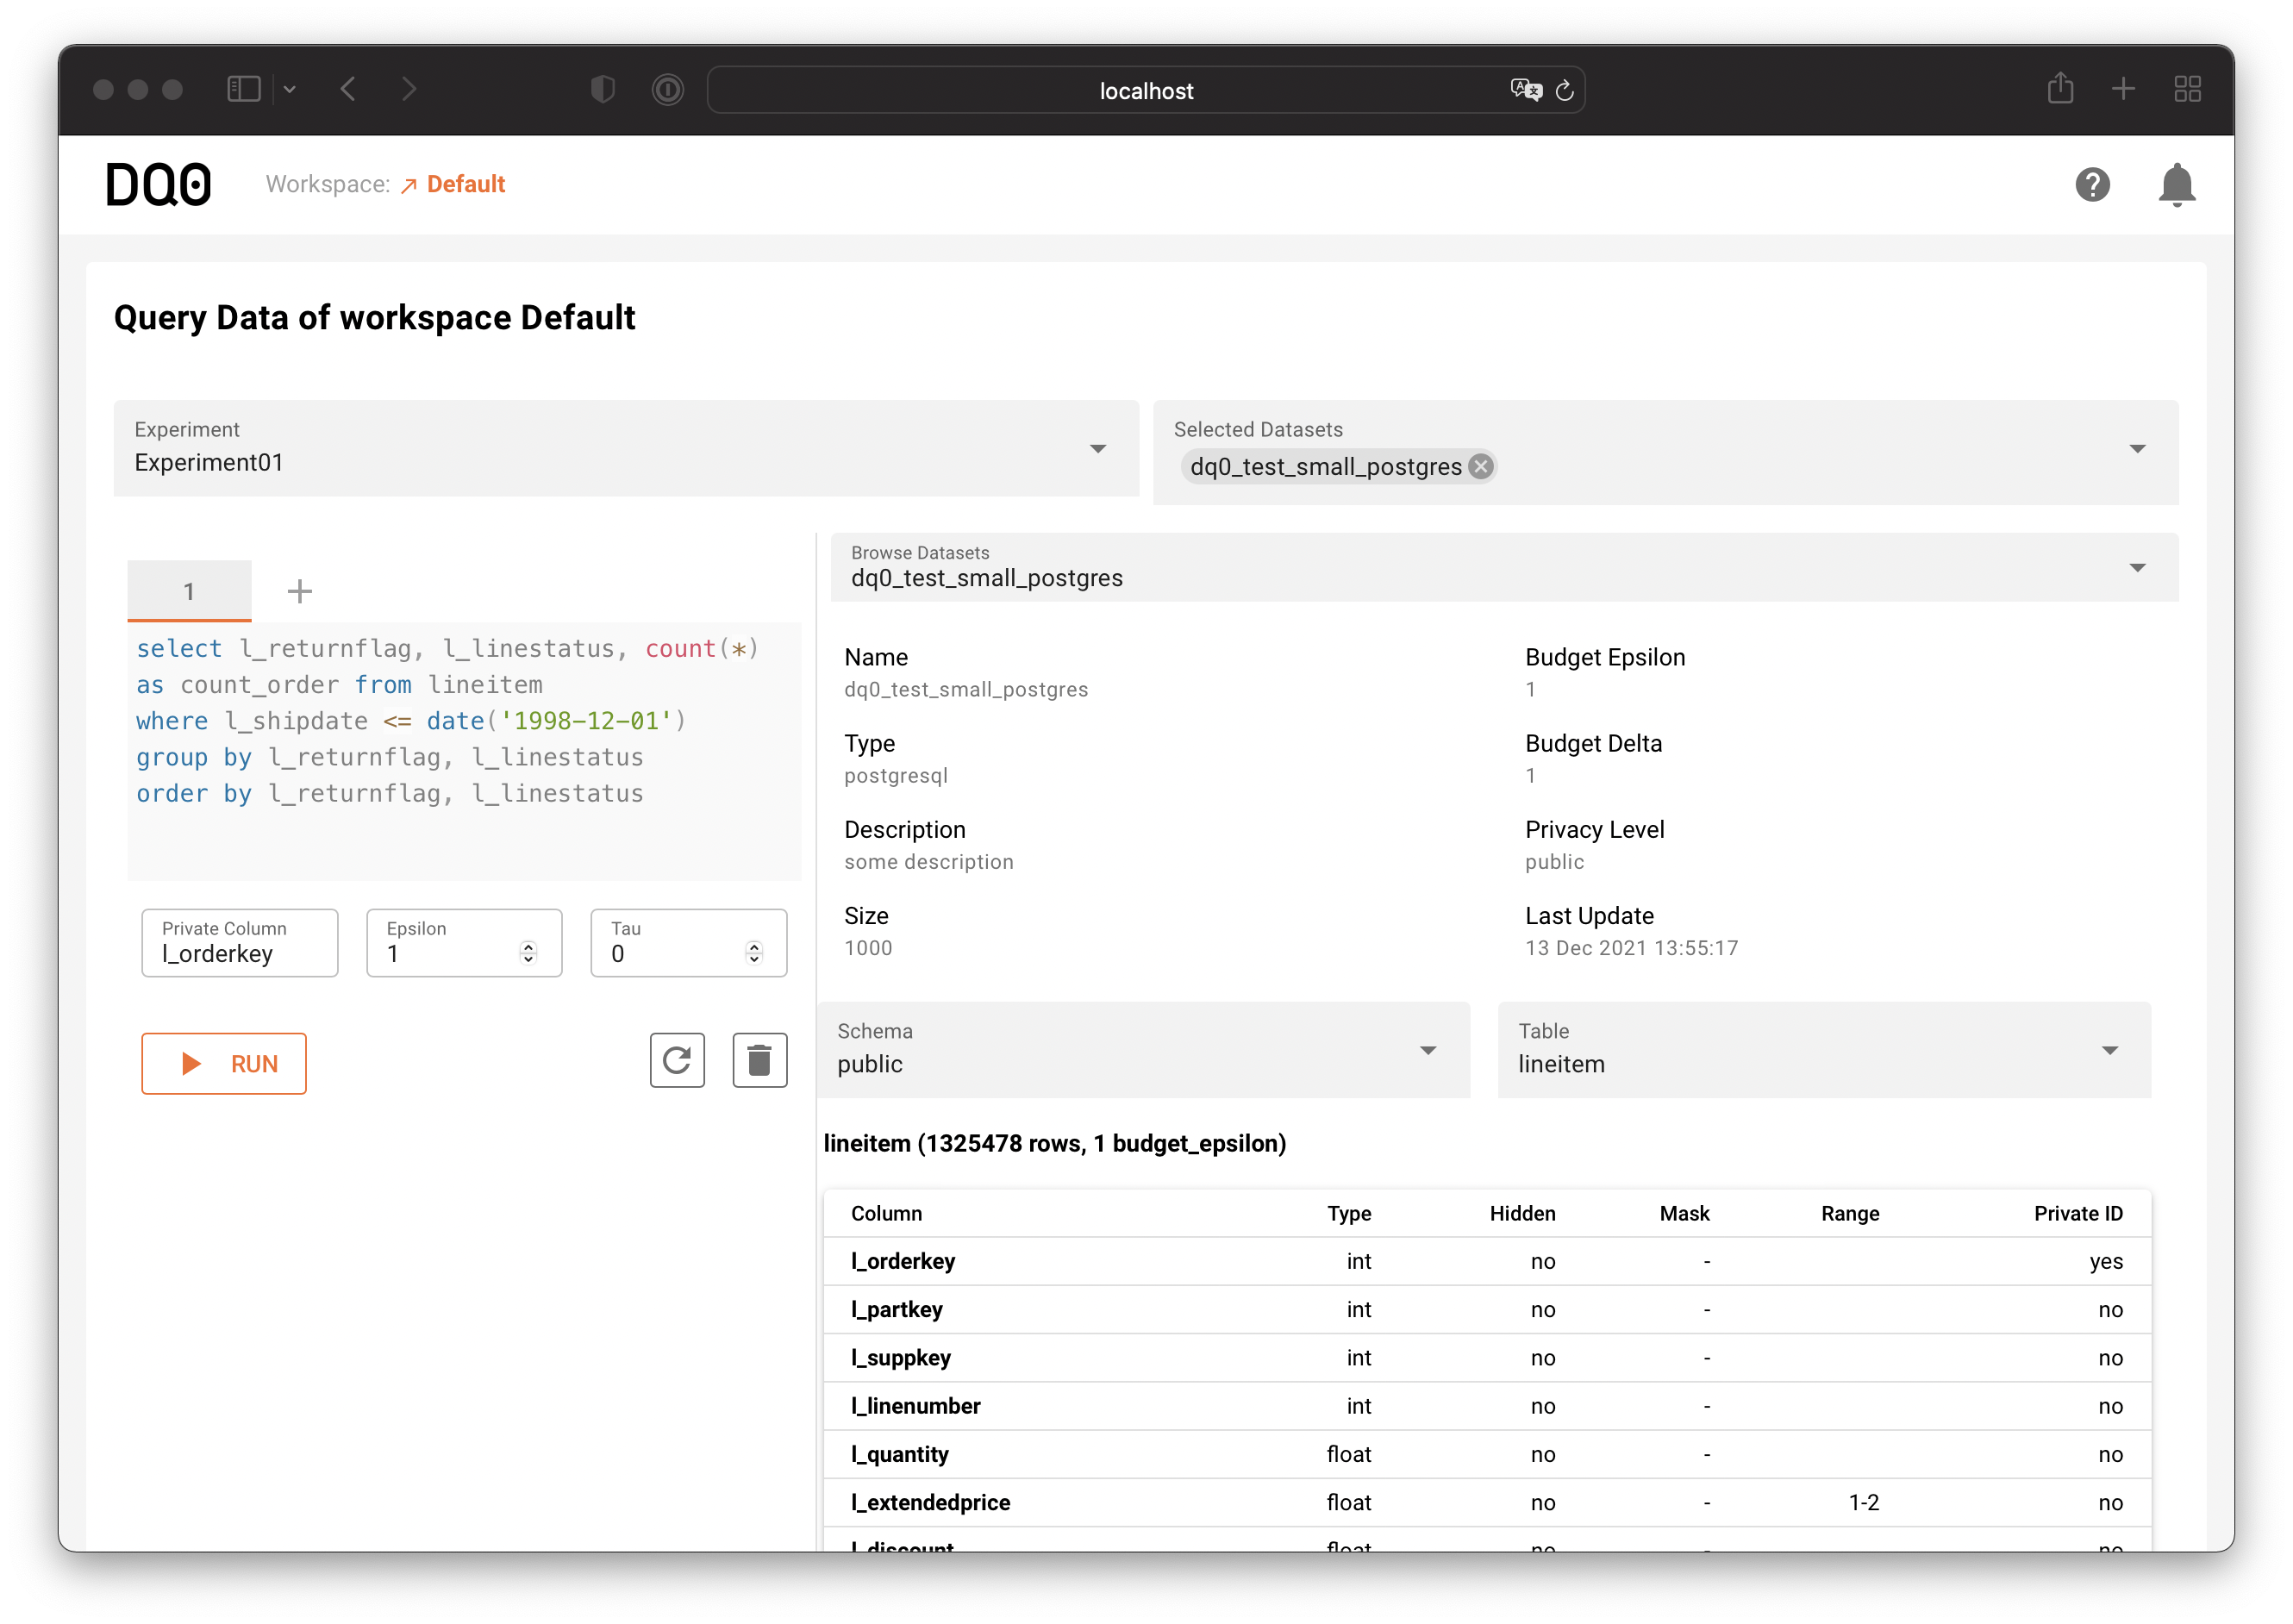Click the Size value 1000
This screenshot has height=1624, width=2293.
(867, 947)
